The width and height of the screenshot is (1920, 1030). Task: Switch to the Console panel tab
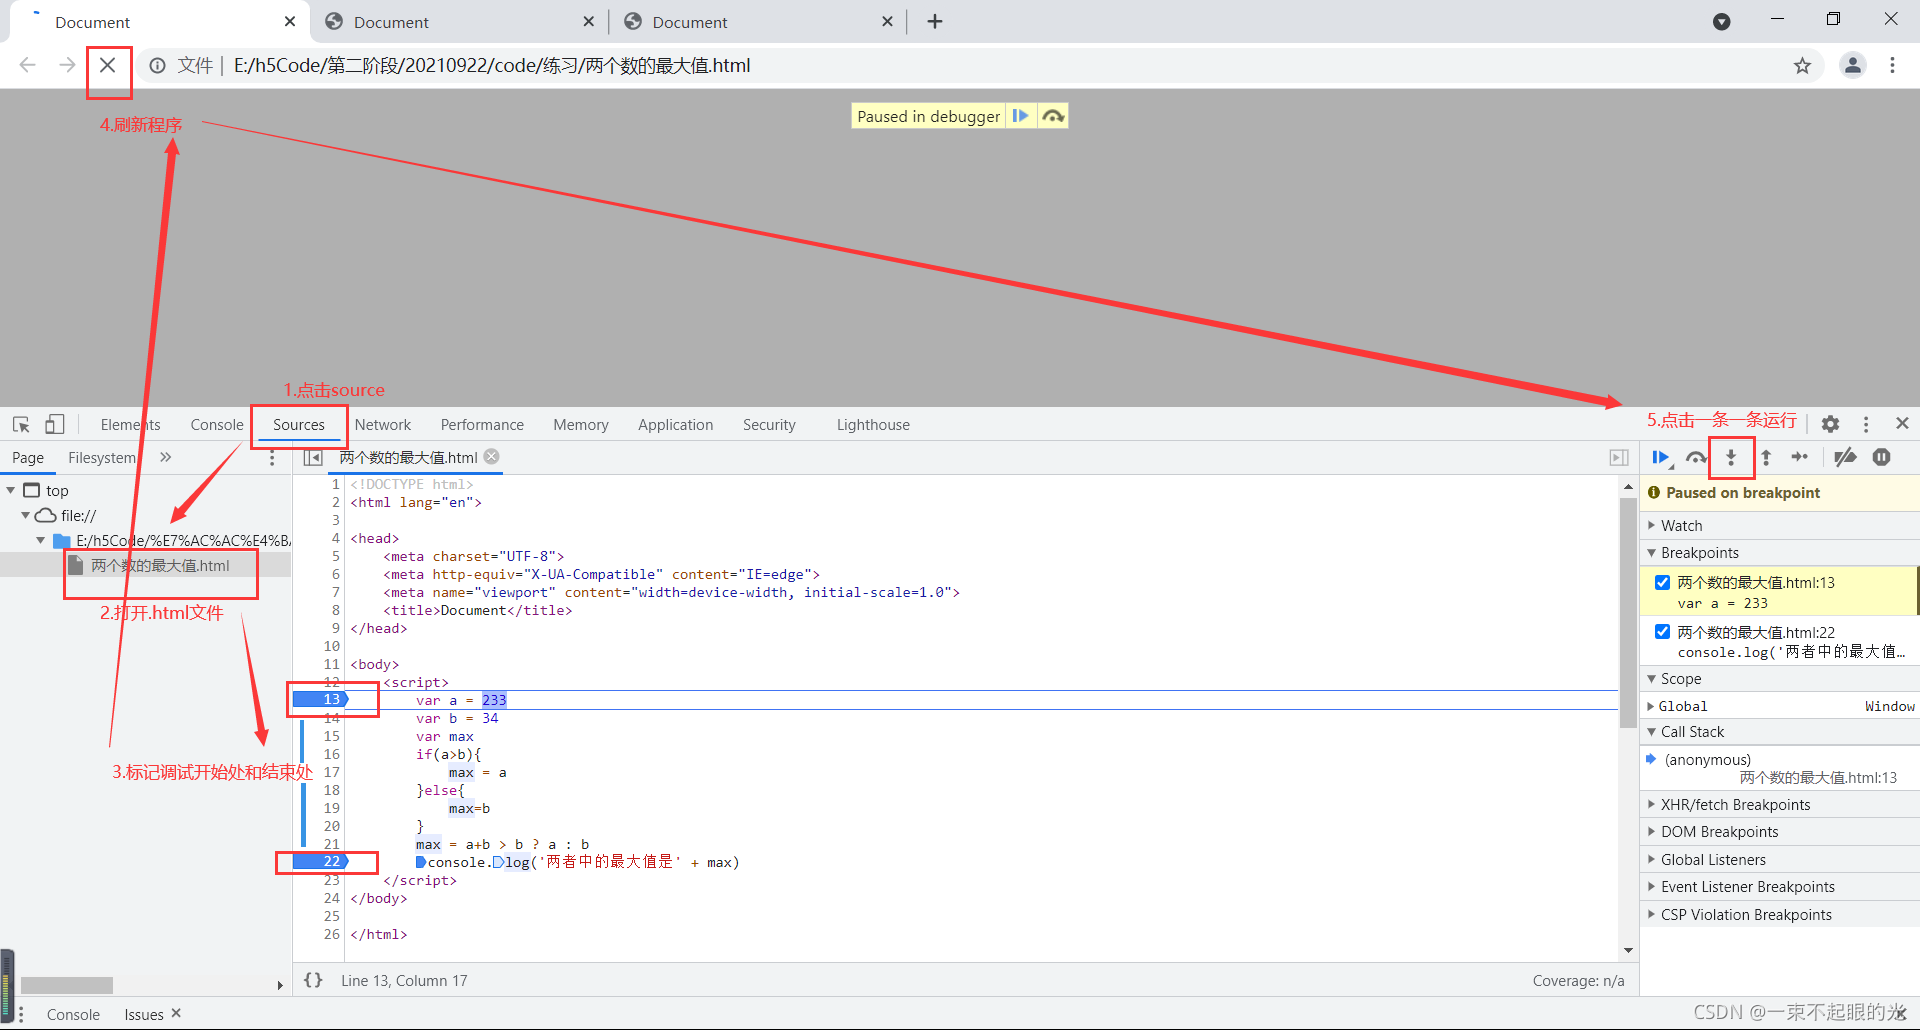point(217,425)
